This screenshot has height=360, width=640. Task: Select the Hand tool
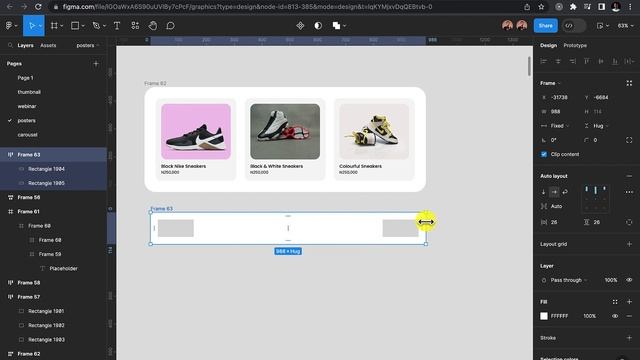click(153, 26)
